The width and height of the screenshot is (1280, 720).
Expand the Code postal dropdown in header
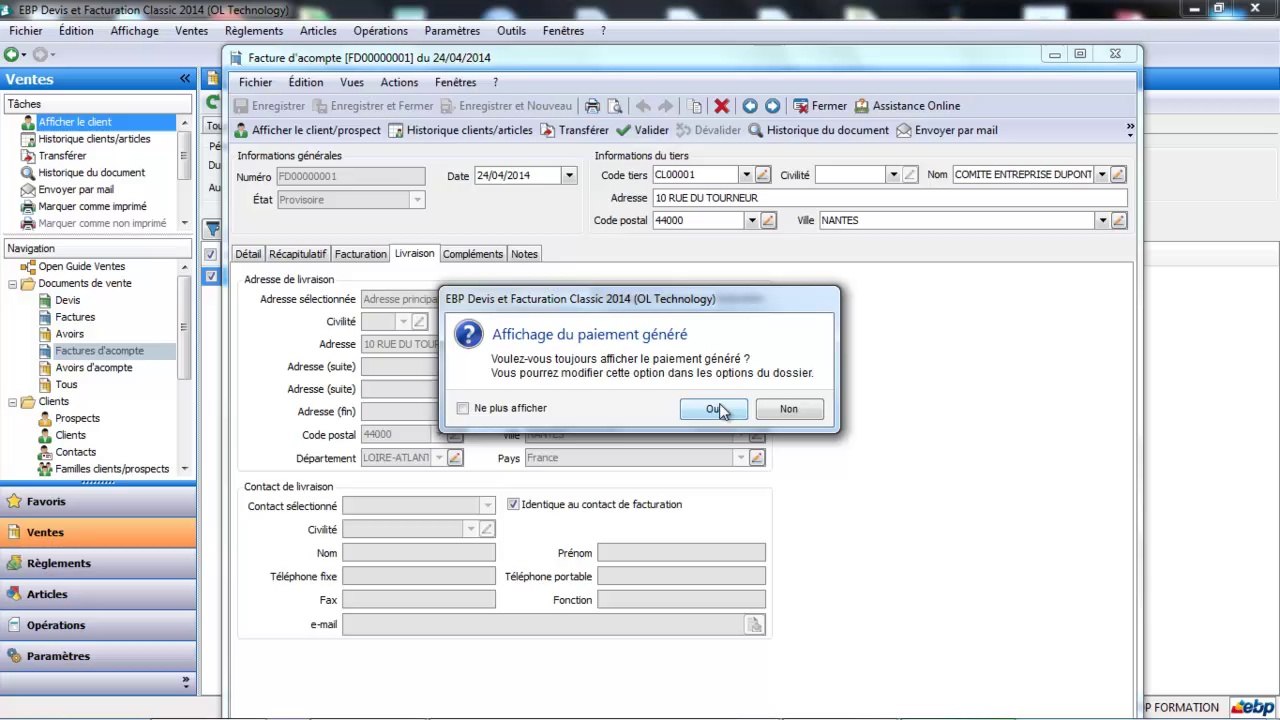pos(750,221)
